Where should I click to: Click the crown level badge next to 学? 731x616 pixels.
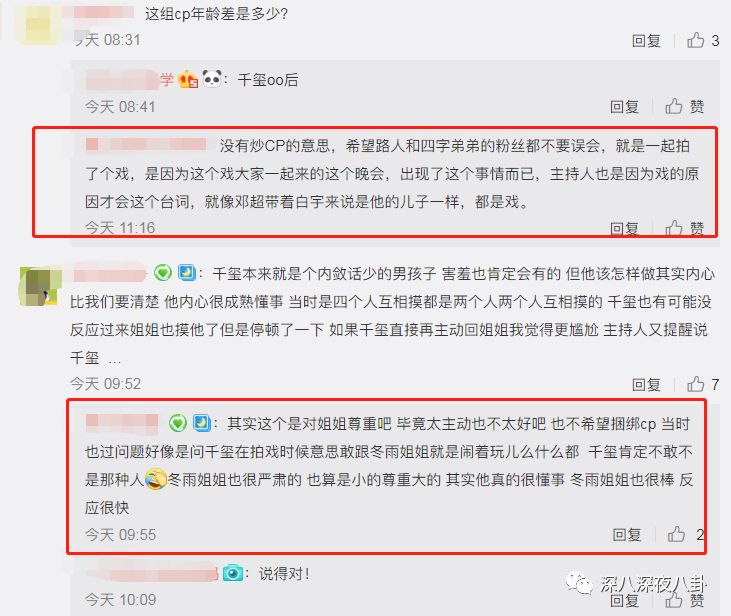coord(188,79)
